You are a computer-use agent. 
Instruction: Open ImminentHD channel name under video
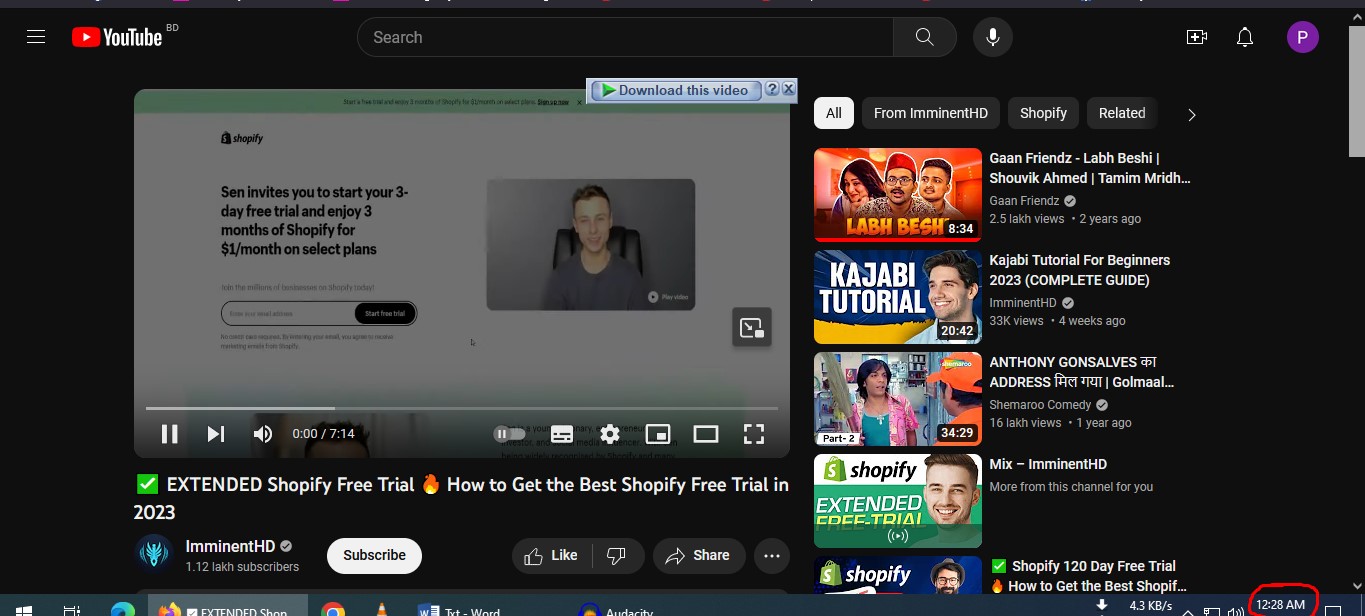click(230, 546)
